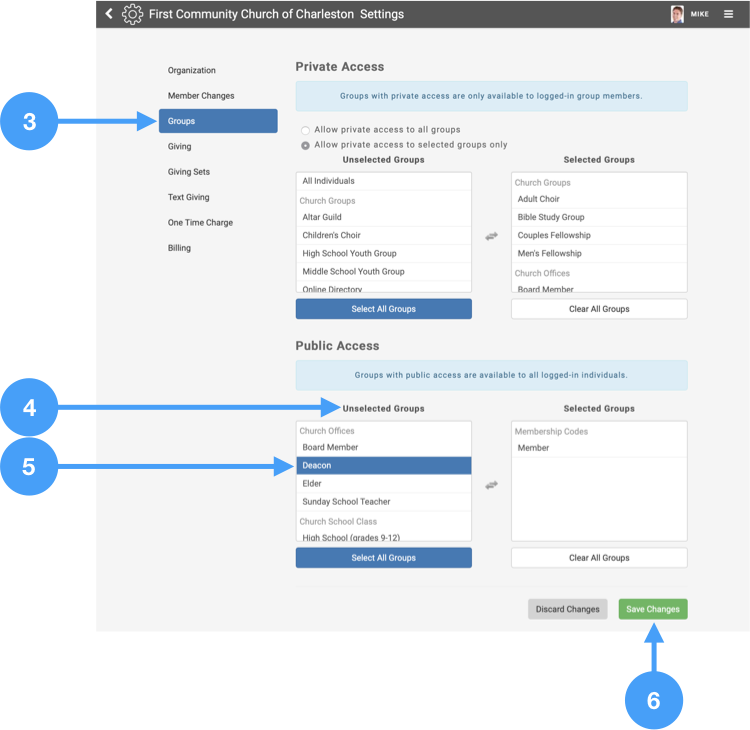The width and height of the screenshot is (750, 730).
Task: Open Mike's user avatar
Action: [677, 14]
